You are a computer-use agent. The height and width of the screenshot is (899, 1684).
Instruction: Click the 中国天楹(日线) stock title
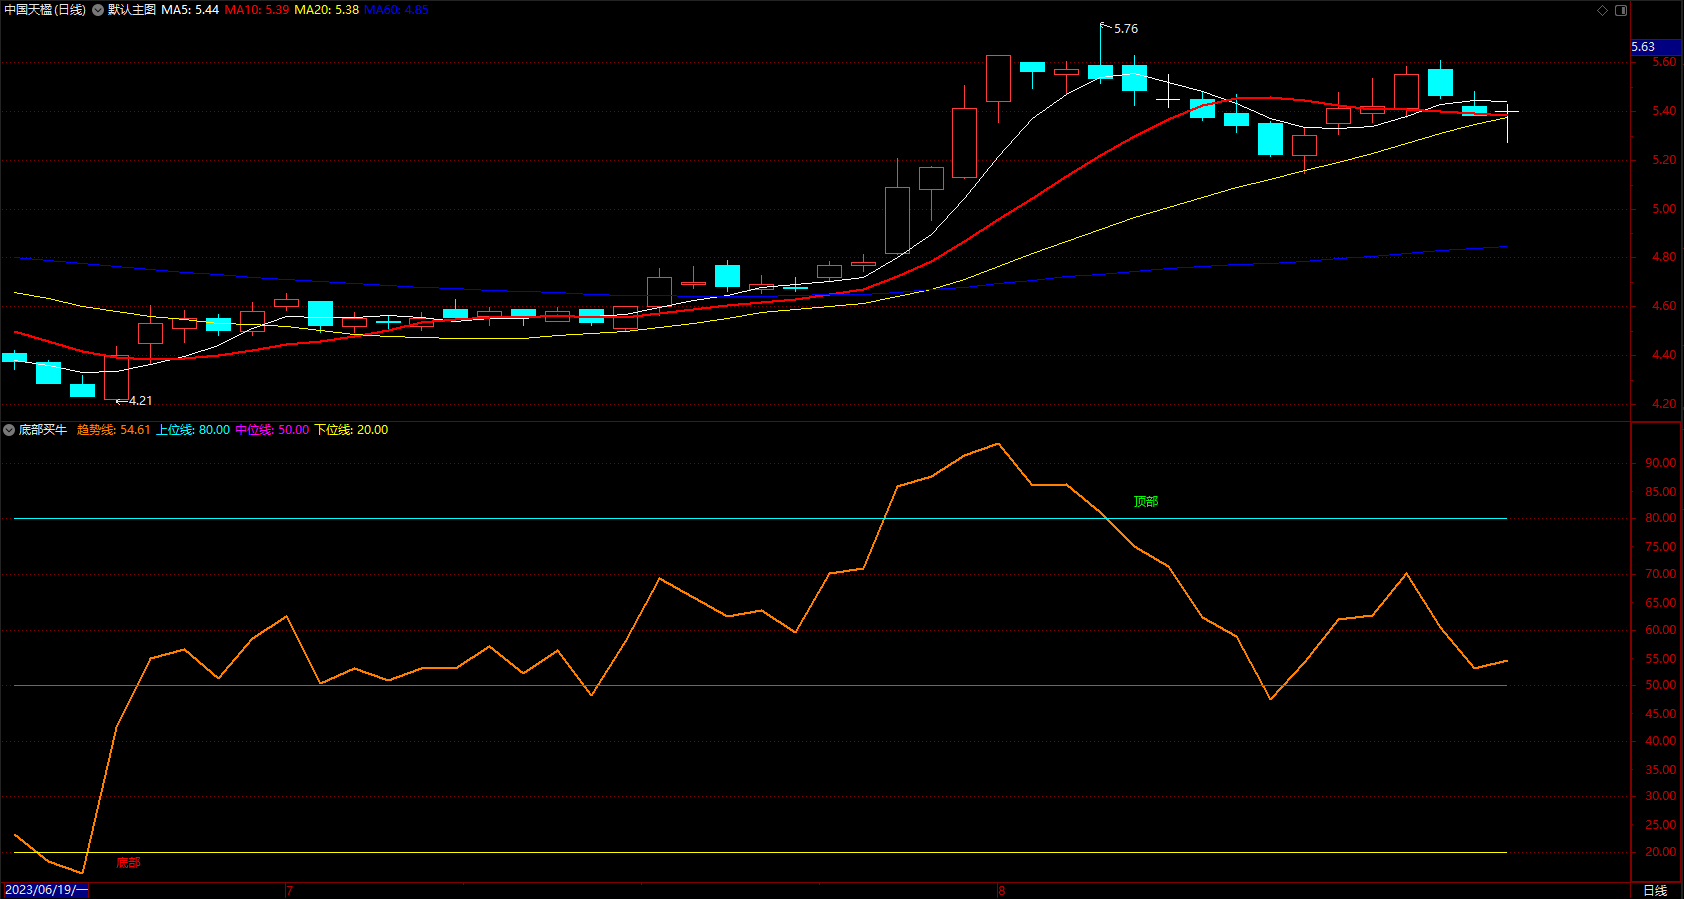(45, 10)
